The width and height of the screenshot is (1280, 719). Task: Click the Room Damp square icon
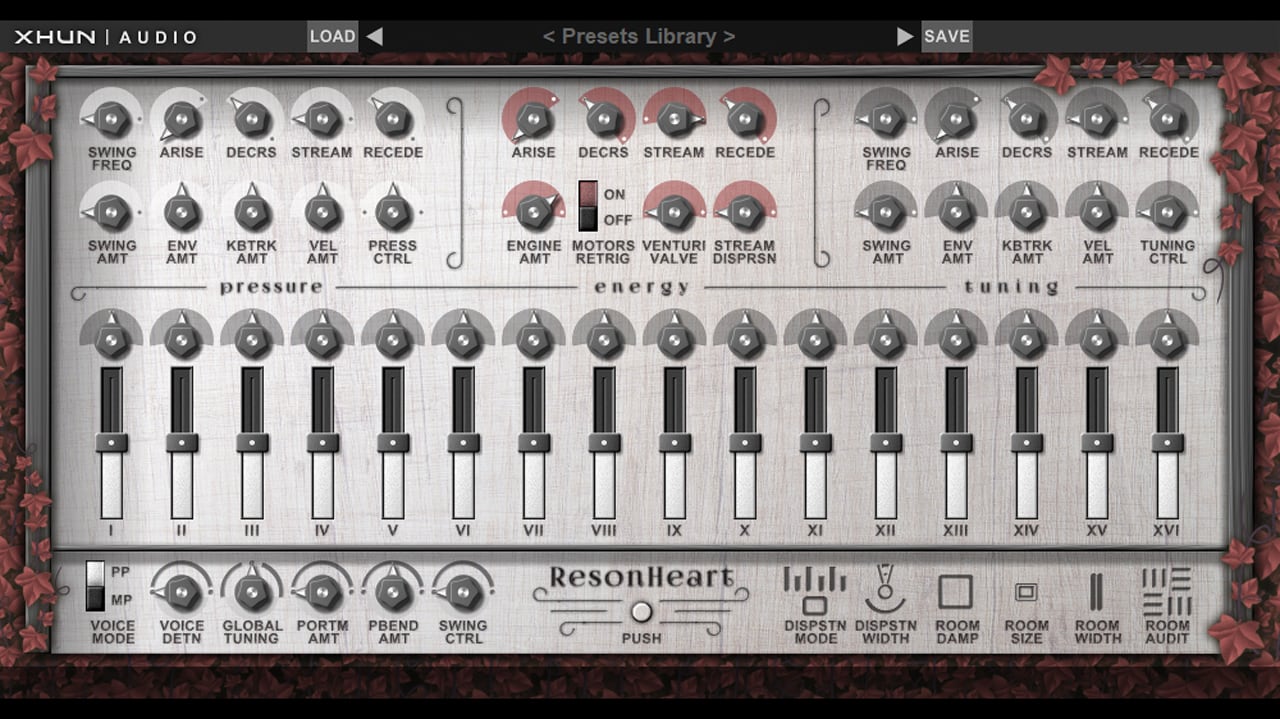point(956,592)
